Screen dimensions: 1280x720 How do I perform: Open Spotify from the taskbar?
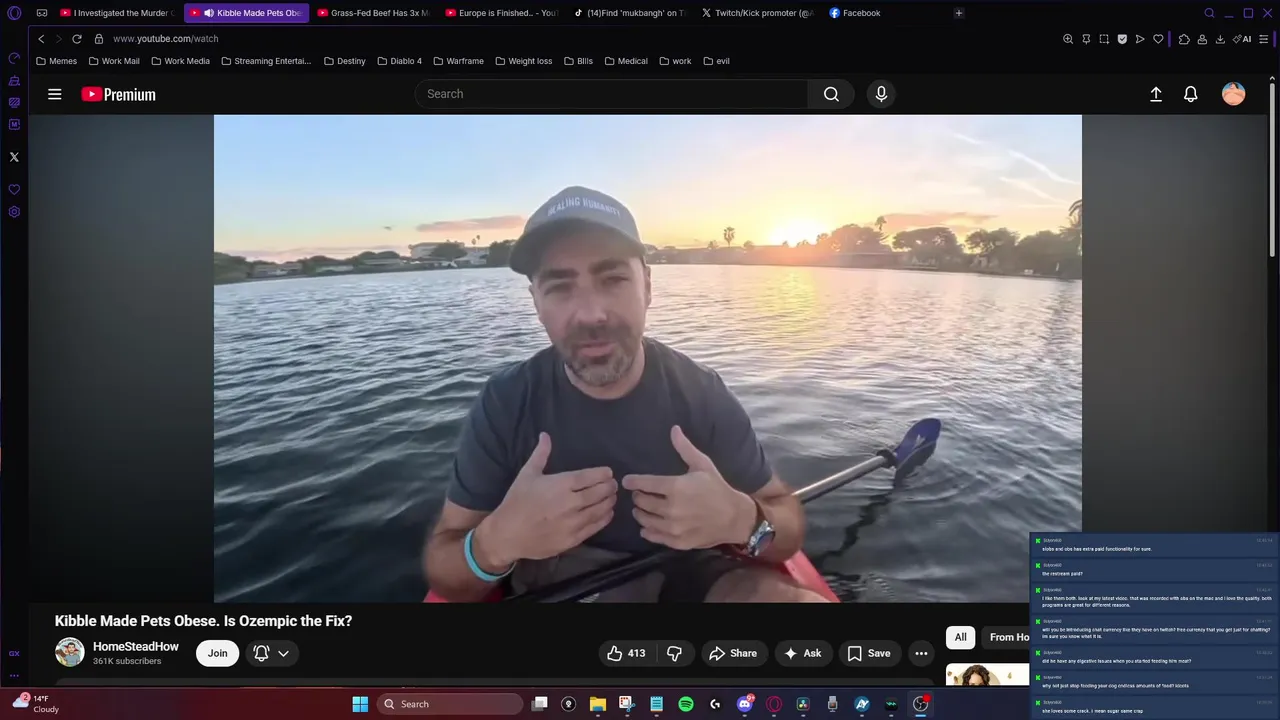686,704
